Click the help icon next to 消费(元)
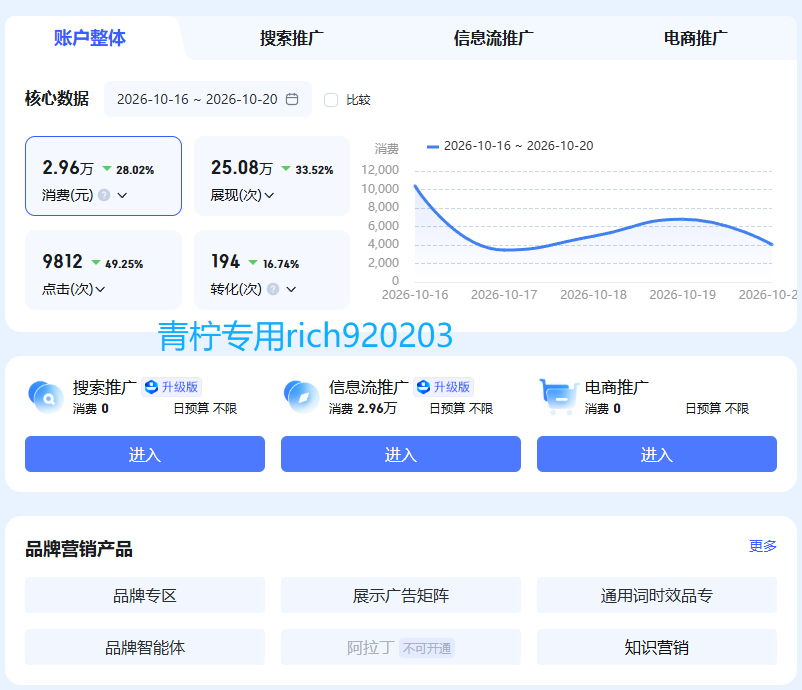 coord(104,195)
